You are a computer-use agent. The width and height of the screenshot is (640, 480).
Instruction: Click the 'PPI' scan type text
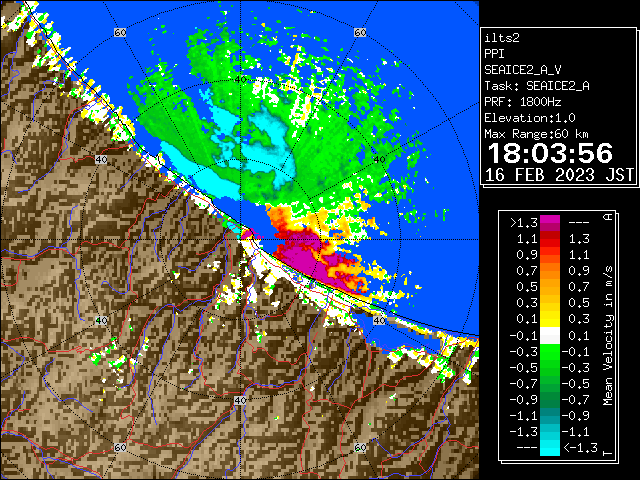494,54
